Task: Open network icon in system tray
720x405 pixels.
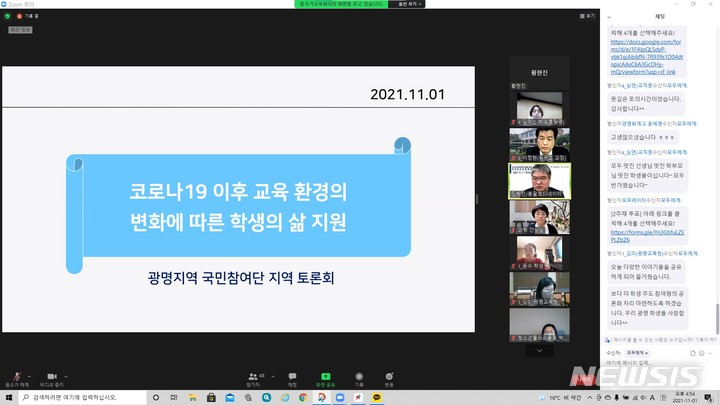Action: point(635,398)
